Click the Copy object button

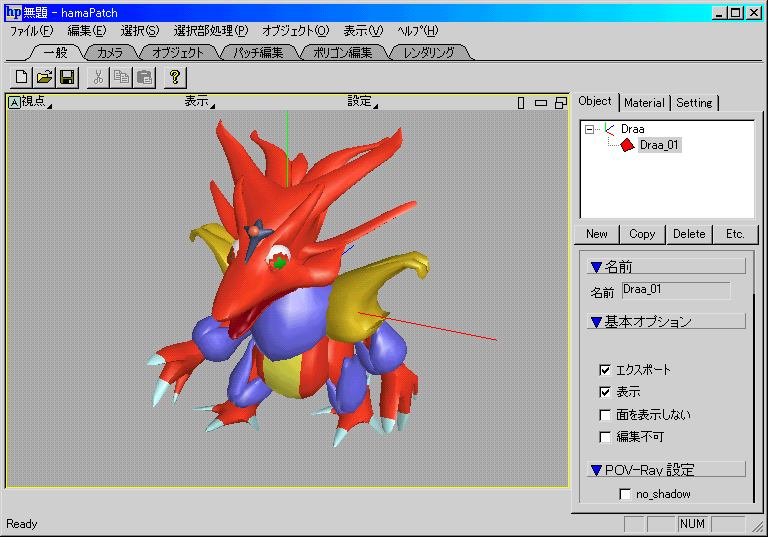(642, 234)
